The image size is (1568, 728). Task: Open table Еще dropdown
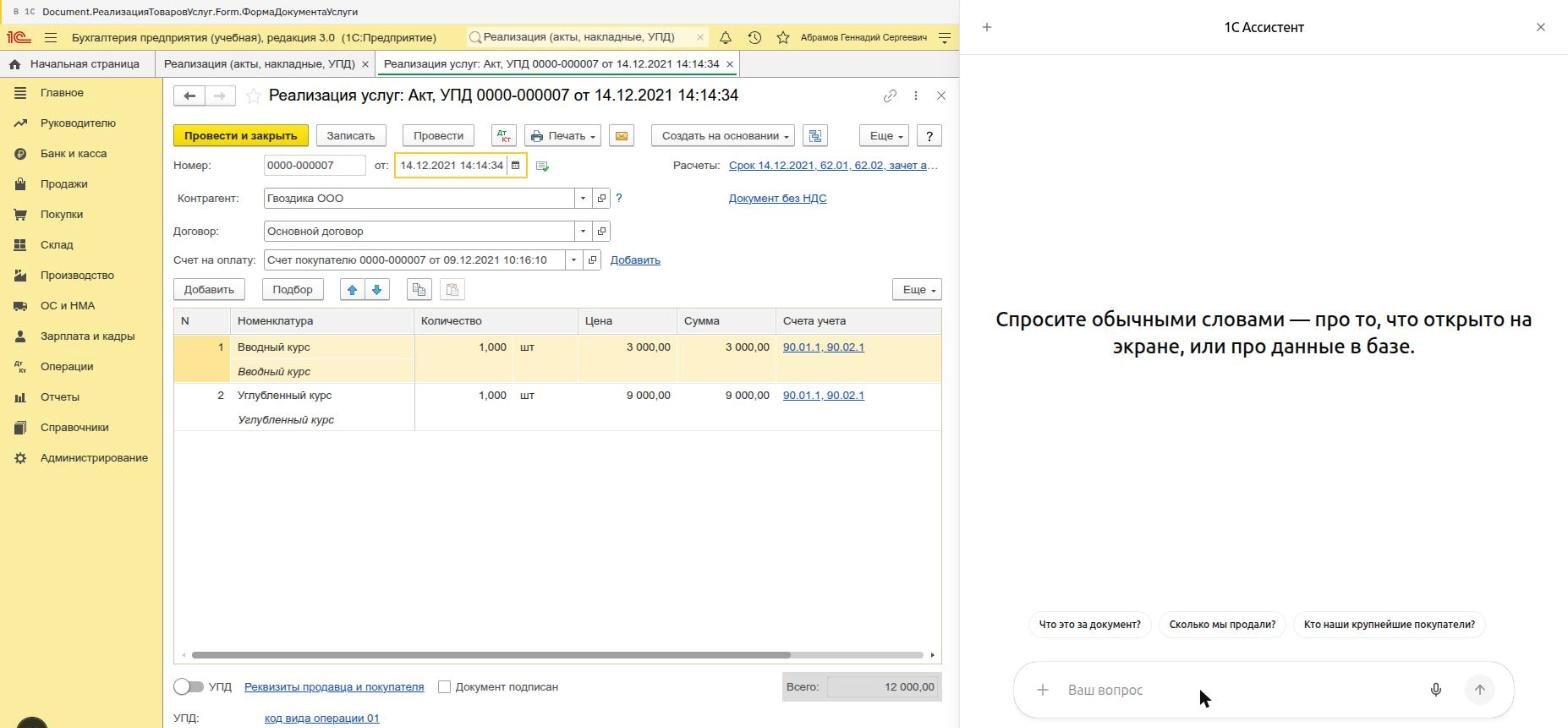tap(917, 290)
